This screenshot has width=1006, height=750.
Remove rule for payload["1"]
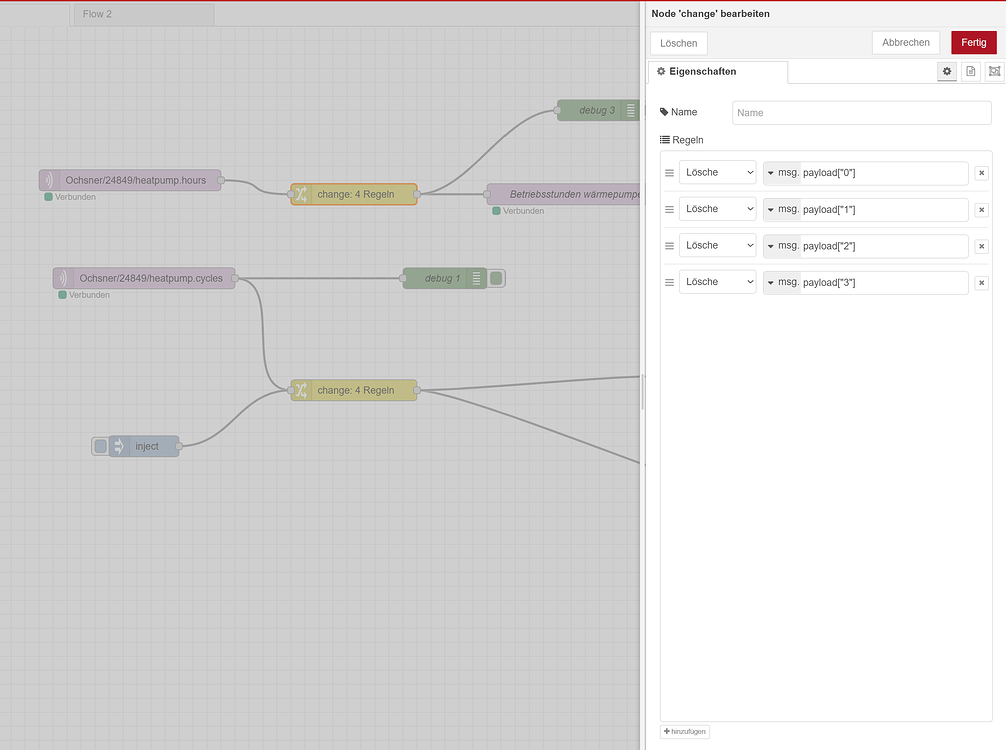[x=982, y=210]
